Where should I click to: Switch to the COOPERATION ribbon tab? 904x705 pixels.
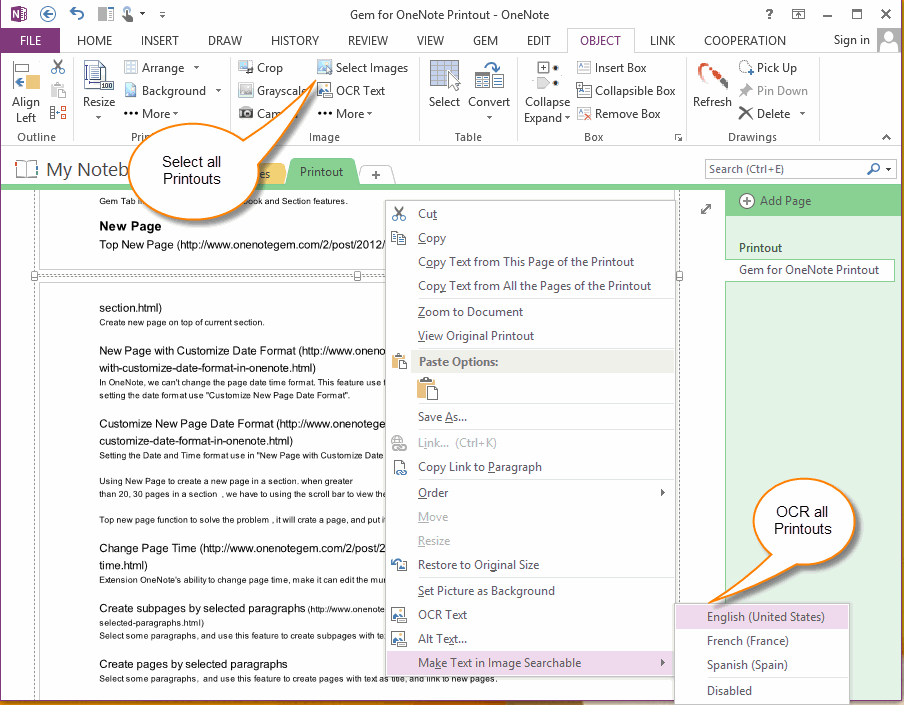[x=744, y=40]
